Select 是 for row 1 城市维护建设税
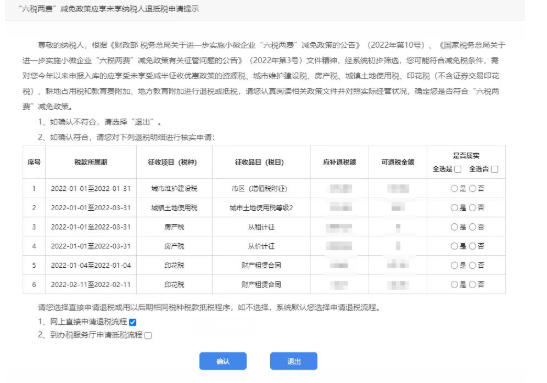 click(454, 189)
